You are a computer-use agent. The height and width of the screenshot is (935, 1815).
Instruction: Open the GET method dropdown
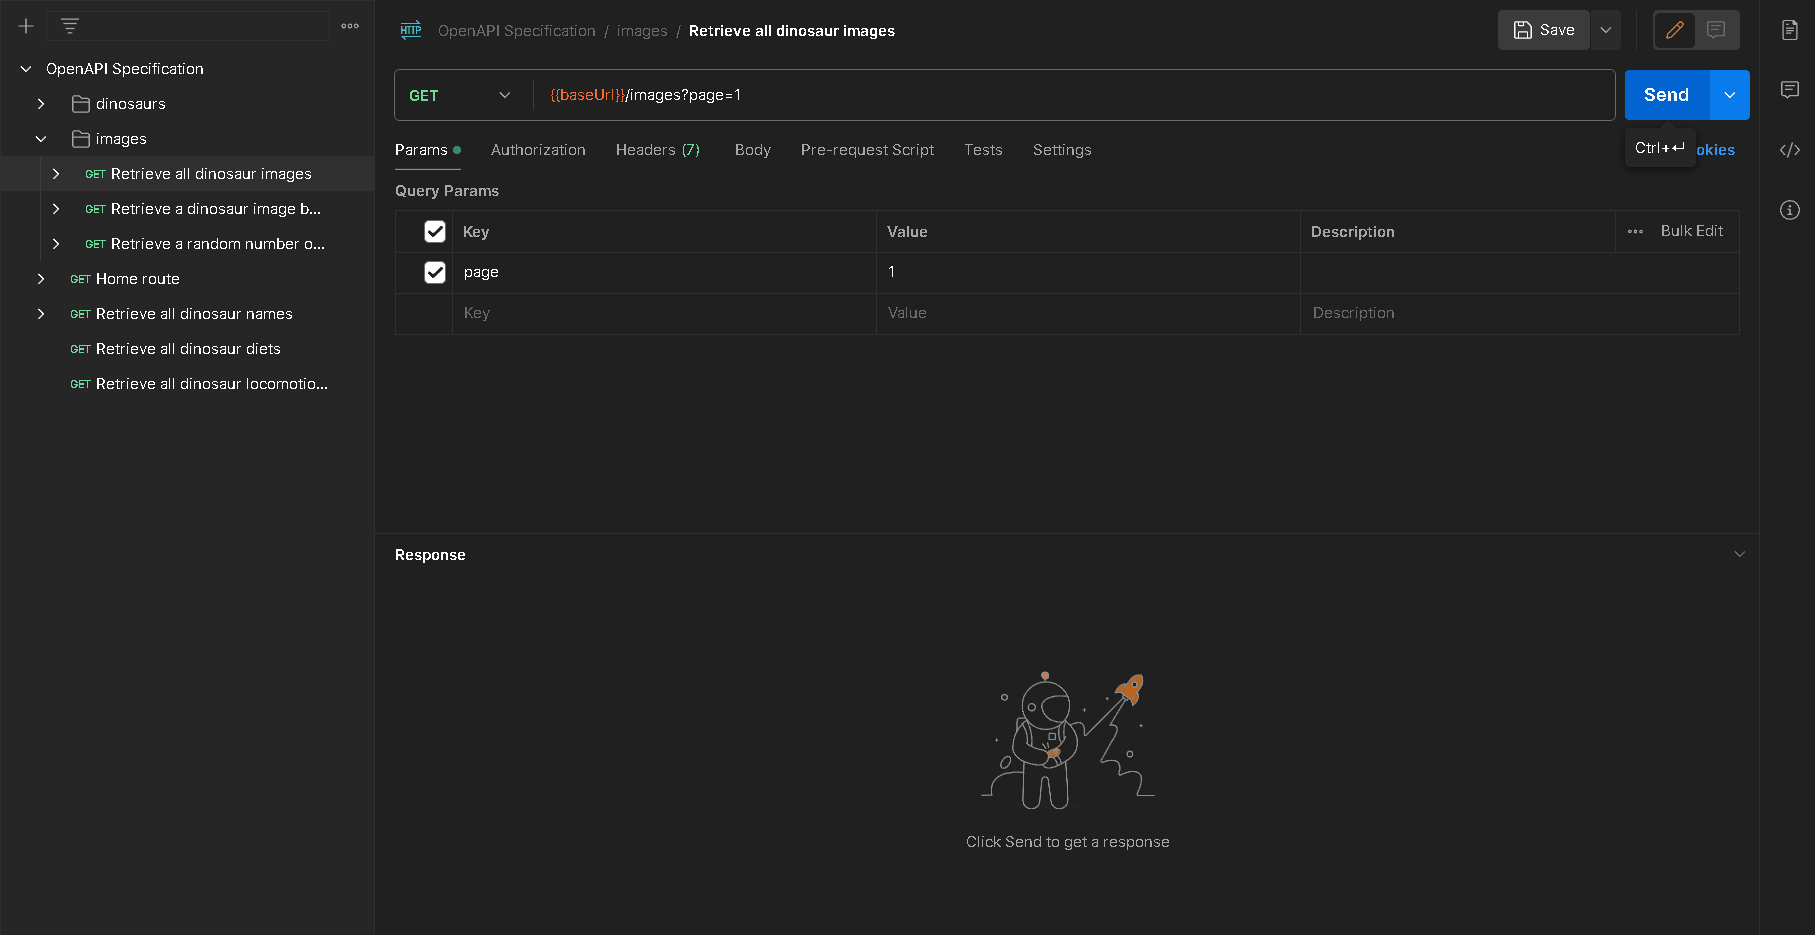tap(460, 95)
